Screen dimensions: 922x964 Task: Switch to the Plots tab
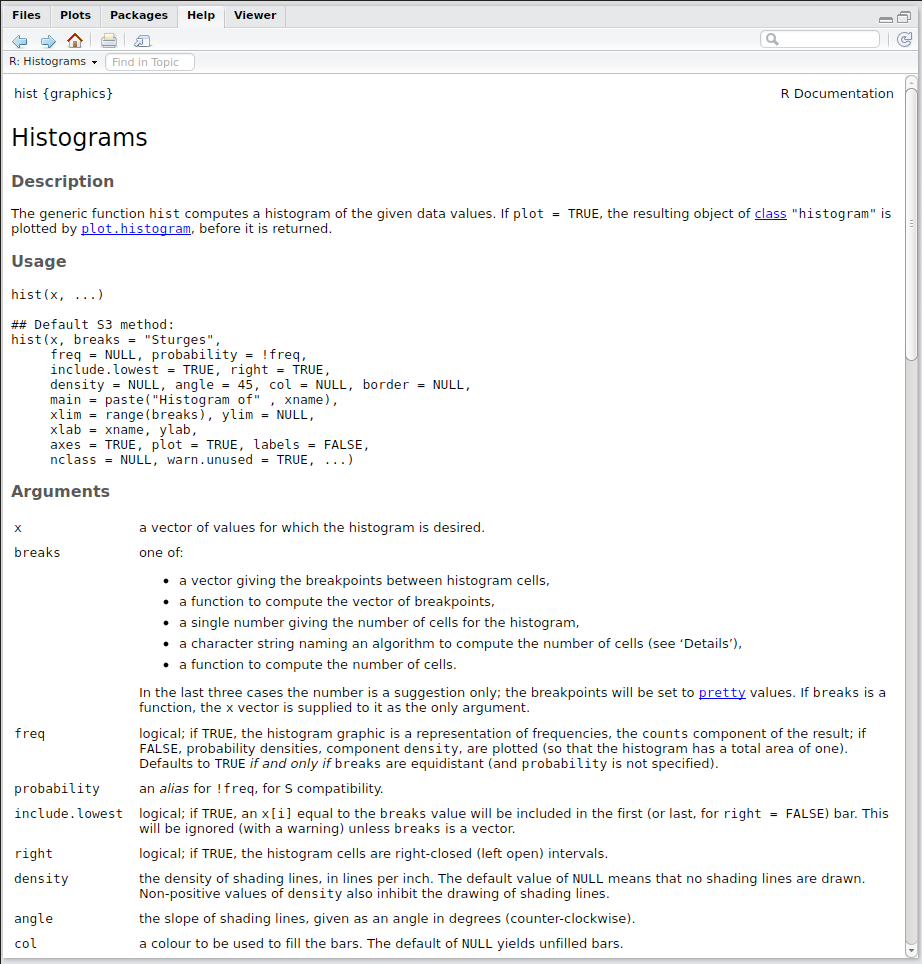pos(75,15)
